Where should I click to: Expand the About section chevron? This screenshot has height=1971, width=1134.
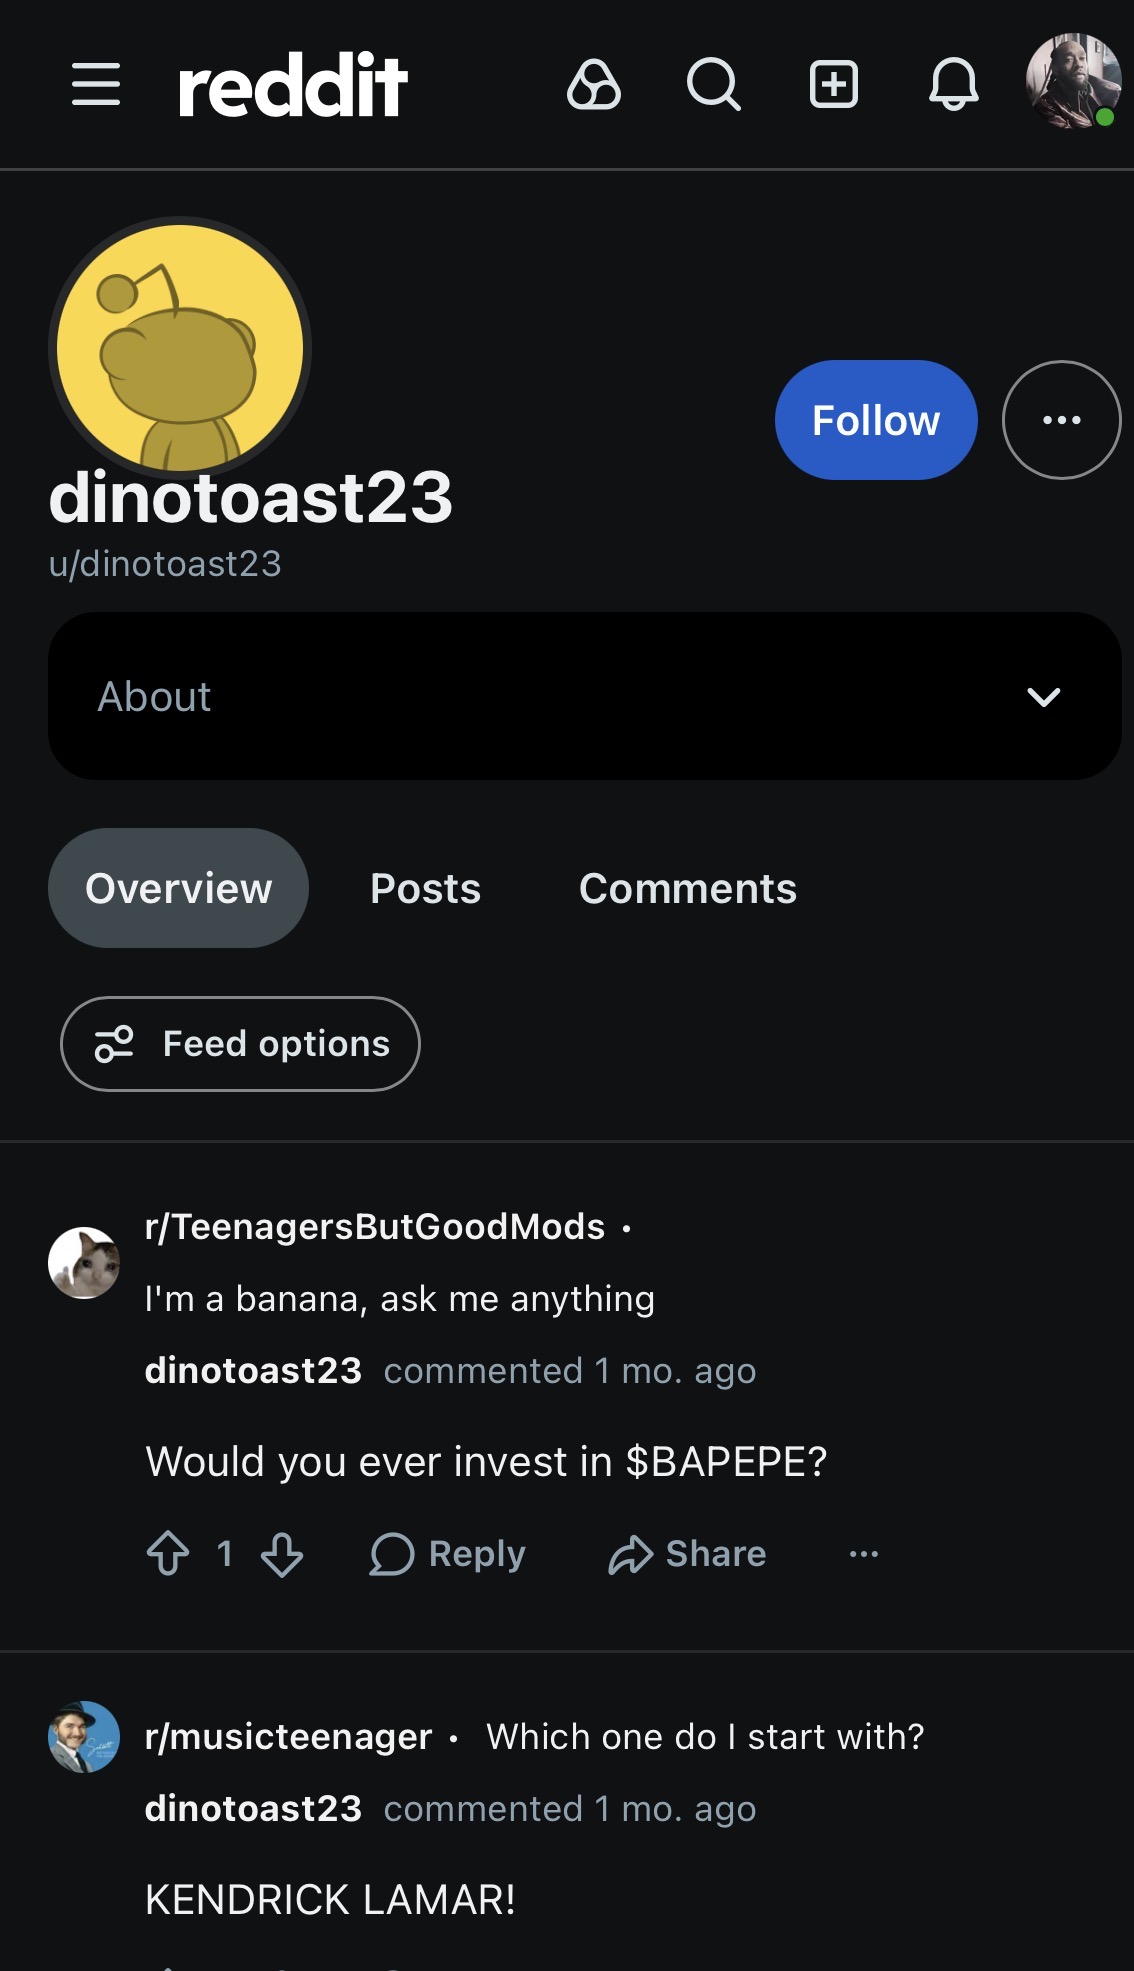[1044, 697]
